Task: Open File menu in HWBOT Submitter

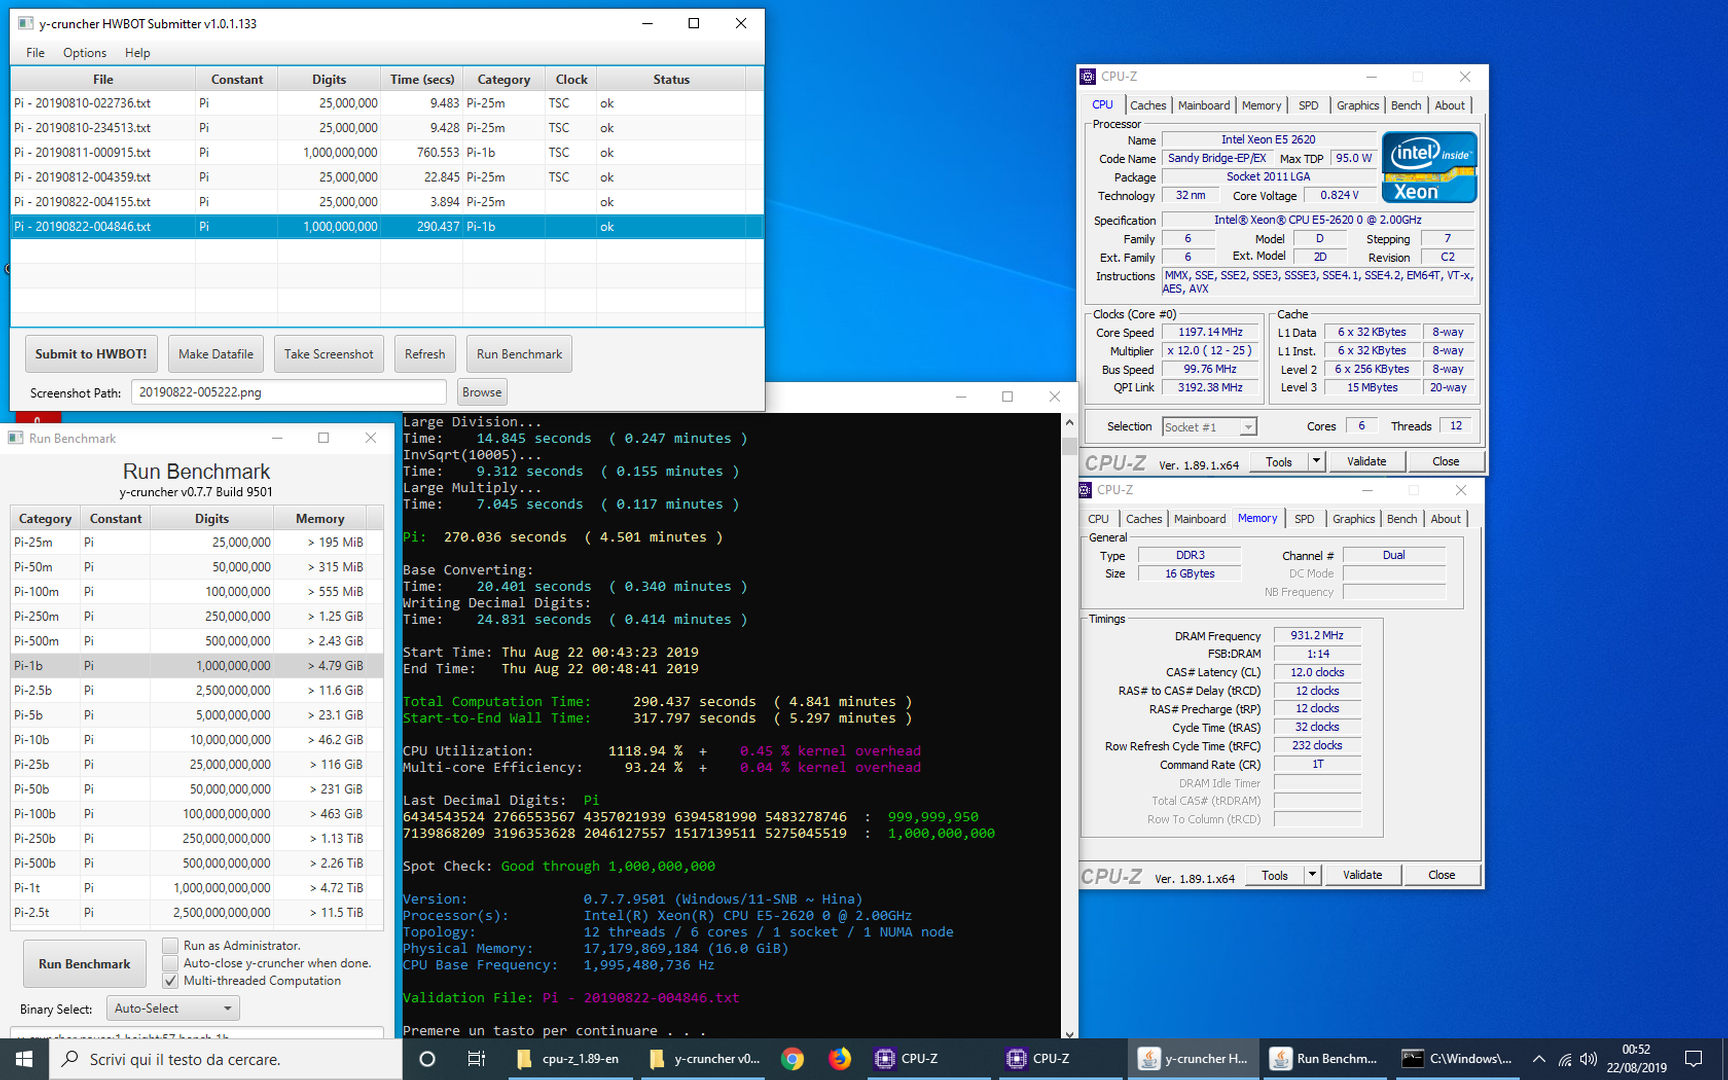Action: [35, 53]
